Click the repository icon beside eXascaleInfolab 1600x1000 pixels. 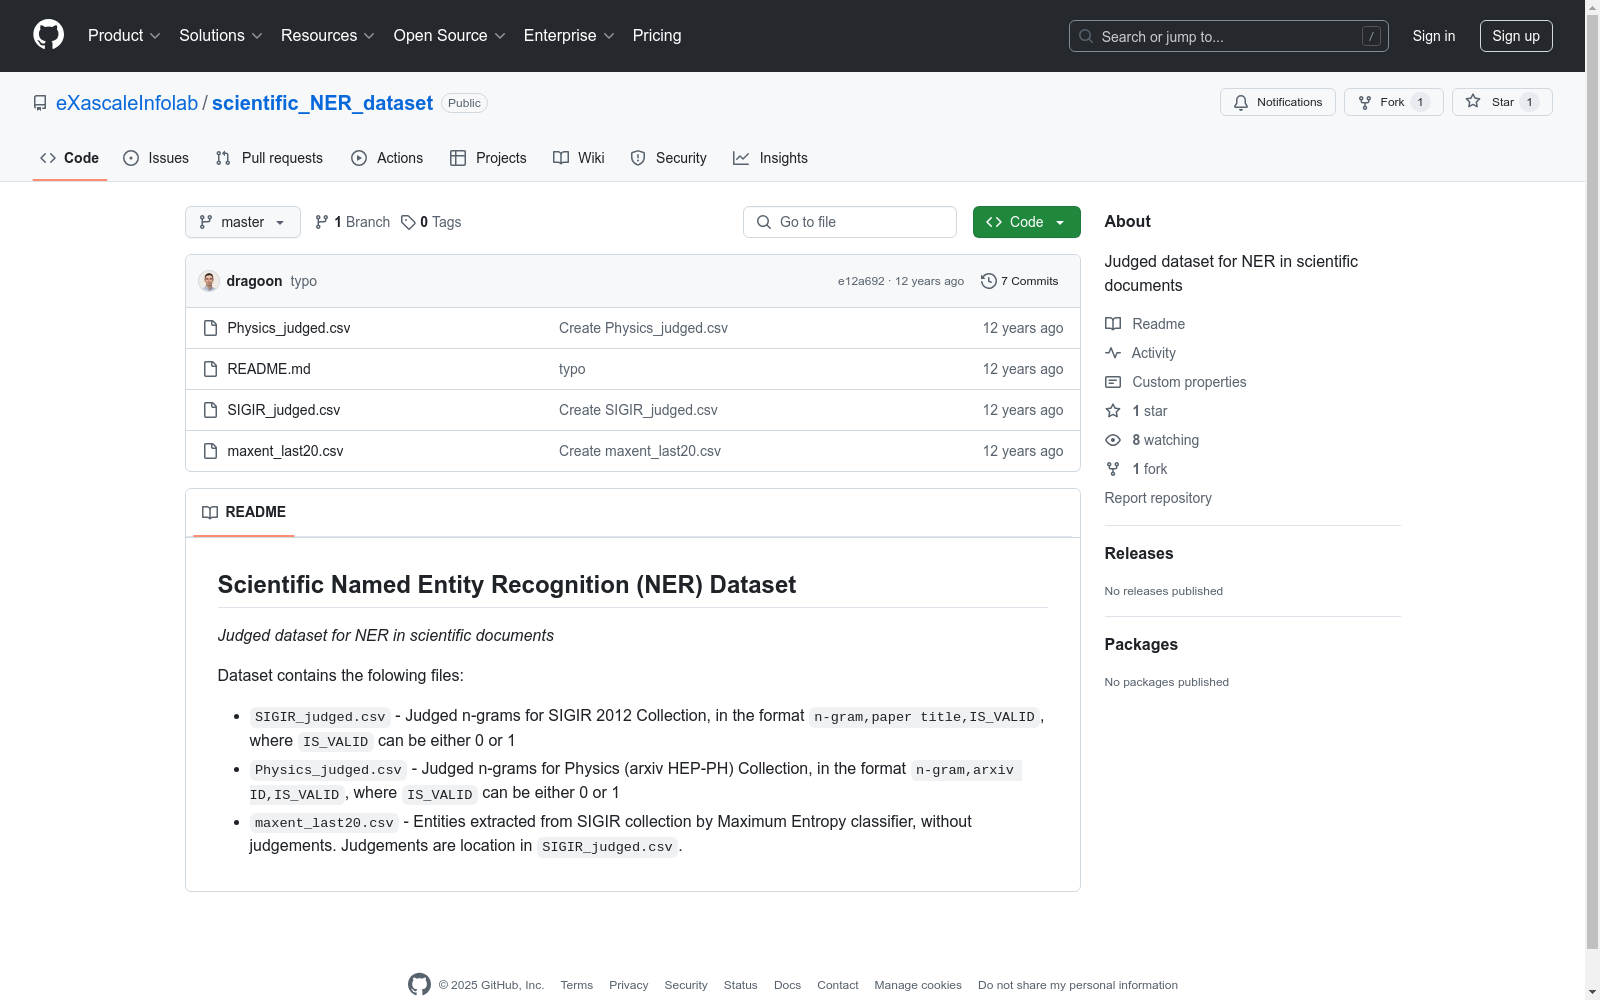[40, 103]
